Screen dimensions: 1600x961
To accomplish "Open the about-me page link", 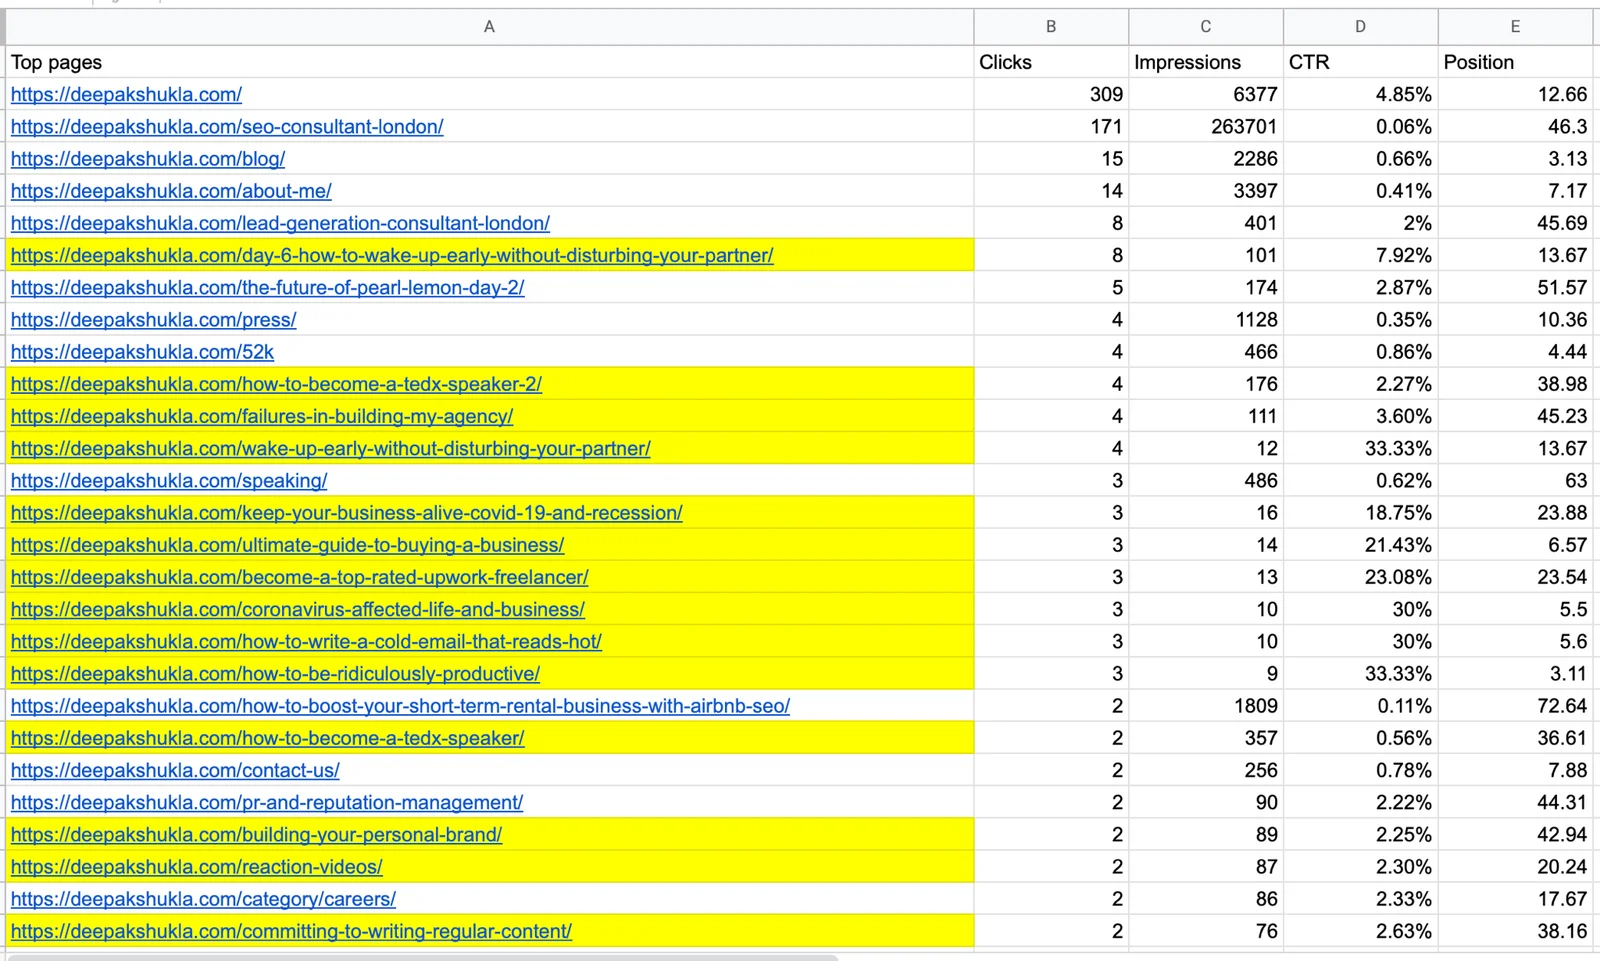I will (x=171, y=191).
